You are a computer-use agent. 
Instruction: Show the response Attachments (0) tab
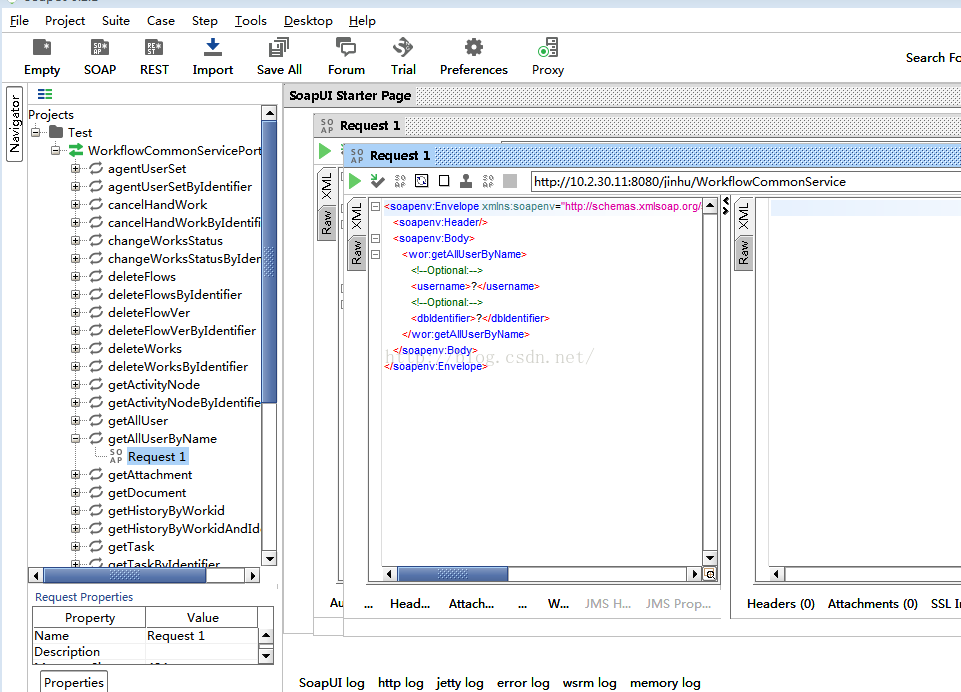[873, 604]
